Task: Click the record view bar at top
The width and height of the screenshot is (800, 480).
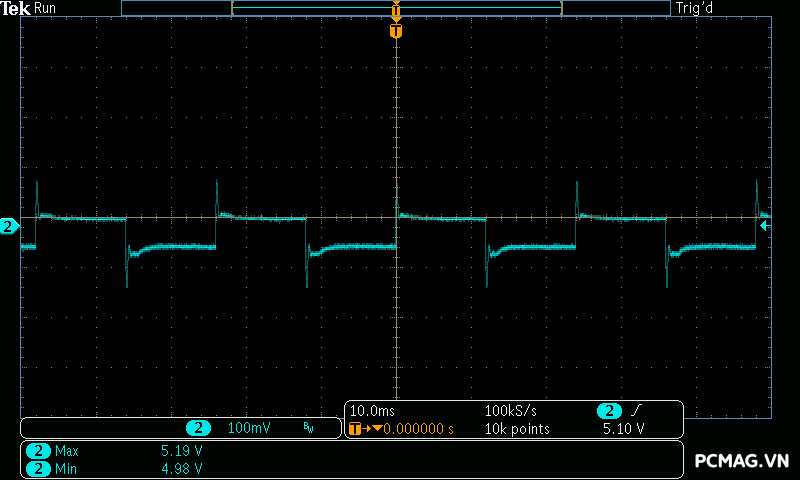Action: pos(396,8)
